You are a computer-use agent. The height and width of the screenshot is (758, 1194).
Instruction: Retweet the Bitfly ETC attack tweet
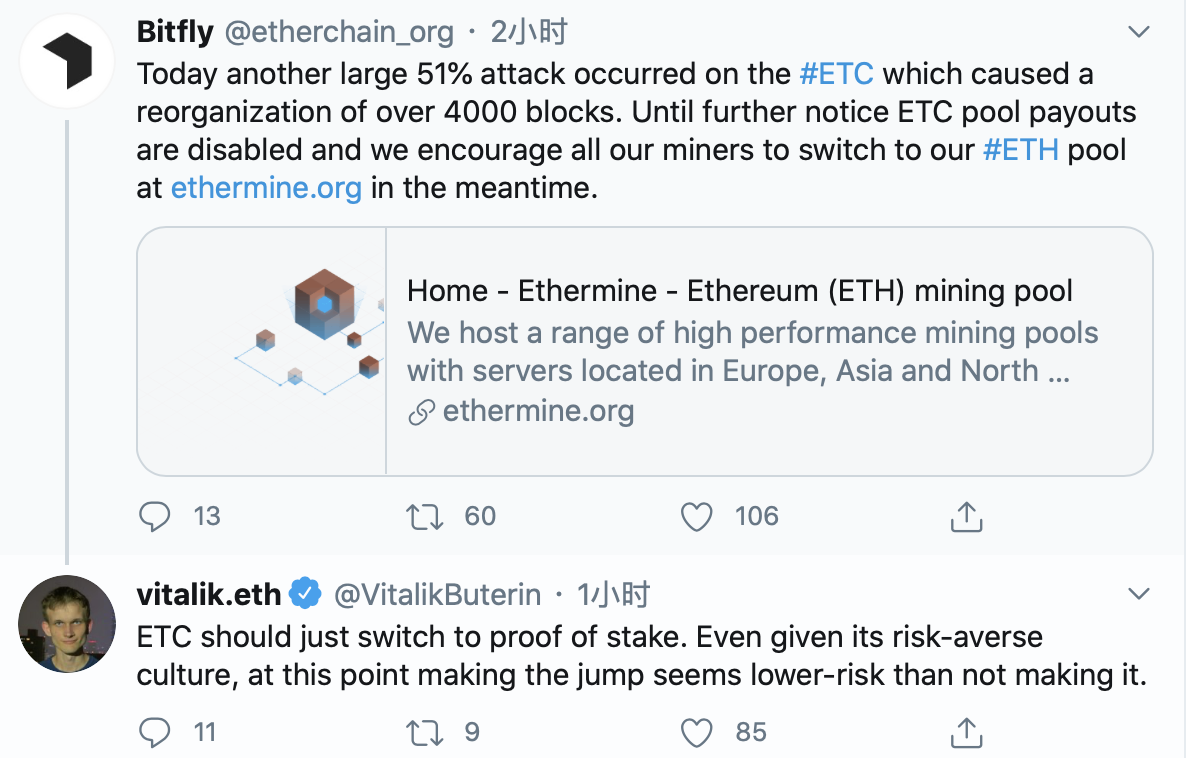pos(424,517)
